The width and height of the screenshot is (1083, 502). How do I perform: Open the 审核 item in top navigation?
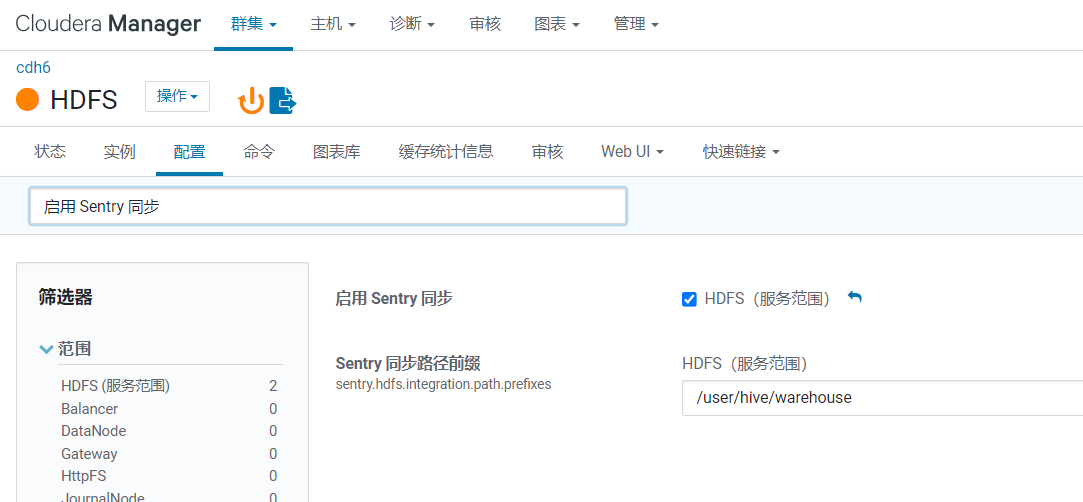(485, 24)
